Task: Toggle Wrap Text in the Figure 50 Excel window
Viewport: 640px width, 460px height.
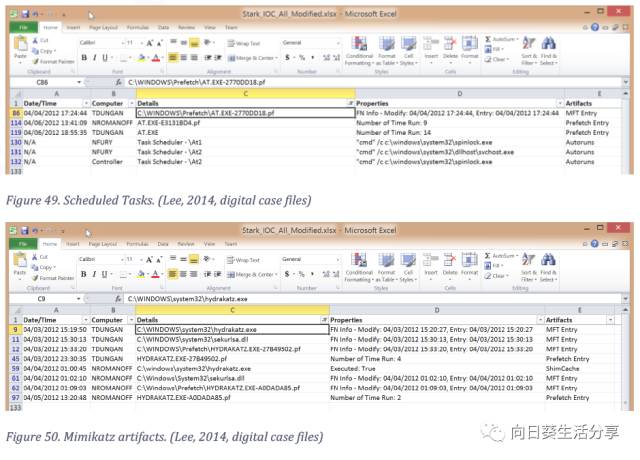Action: coord(243,260)
